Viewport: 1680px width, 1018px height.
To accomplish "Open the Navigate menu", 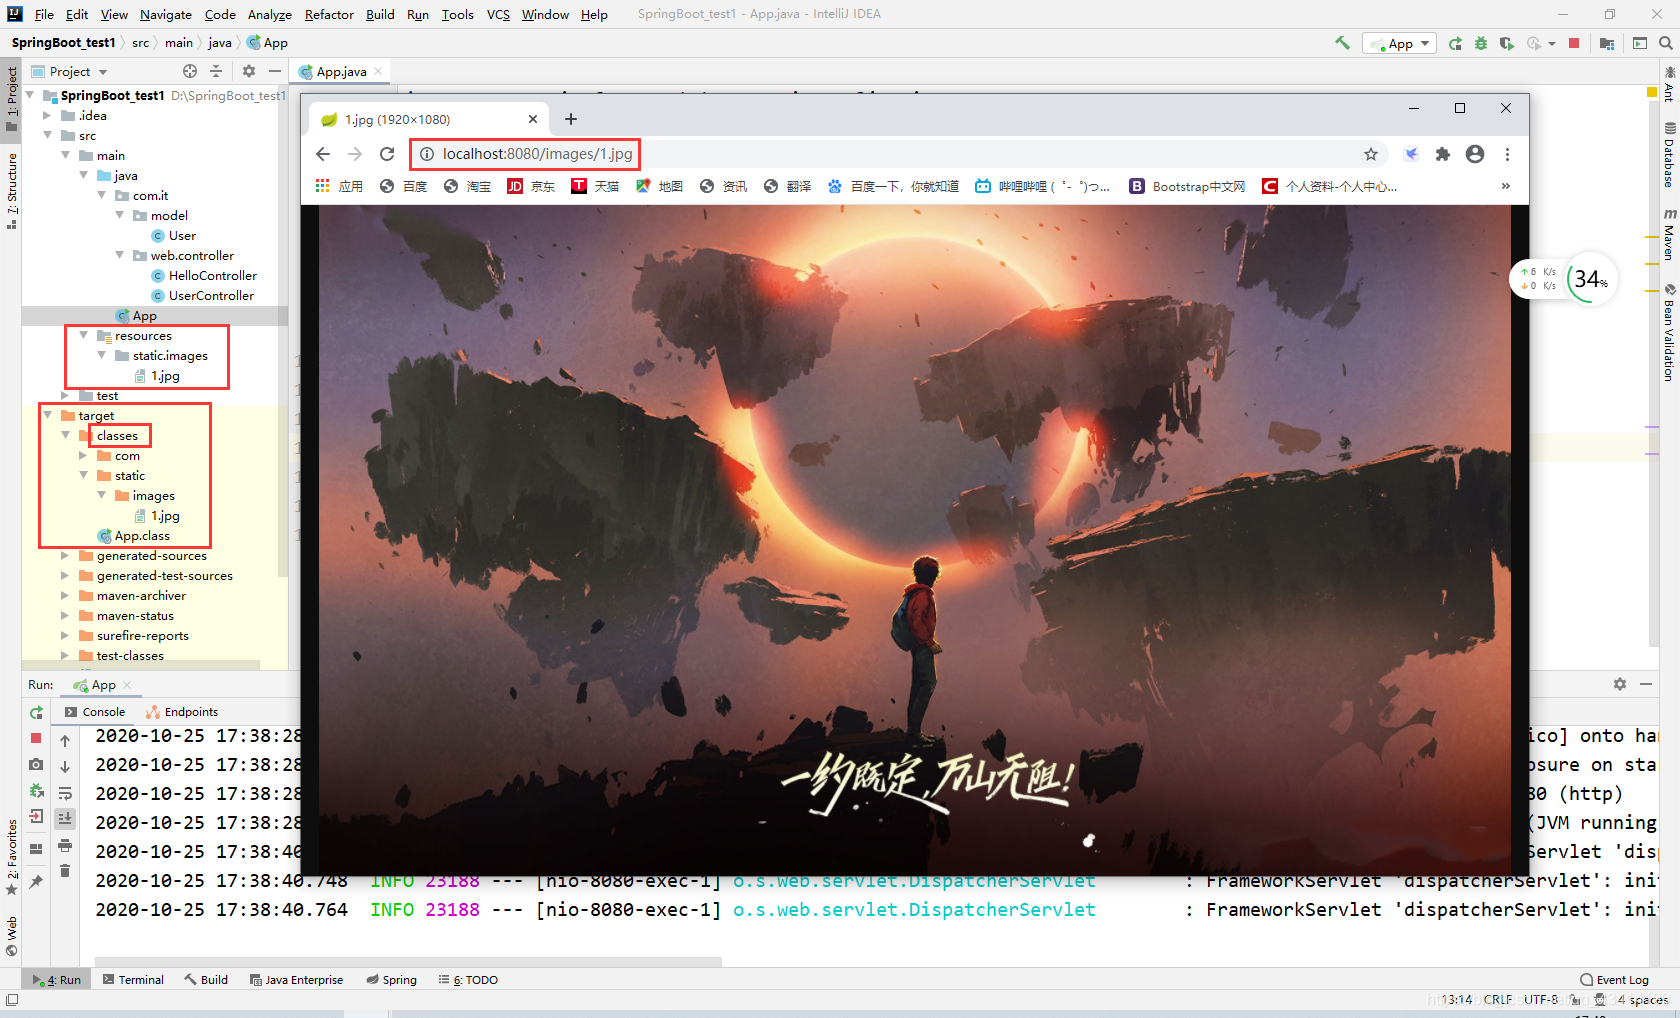I will [165, 14].
